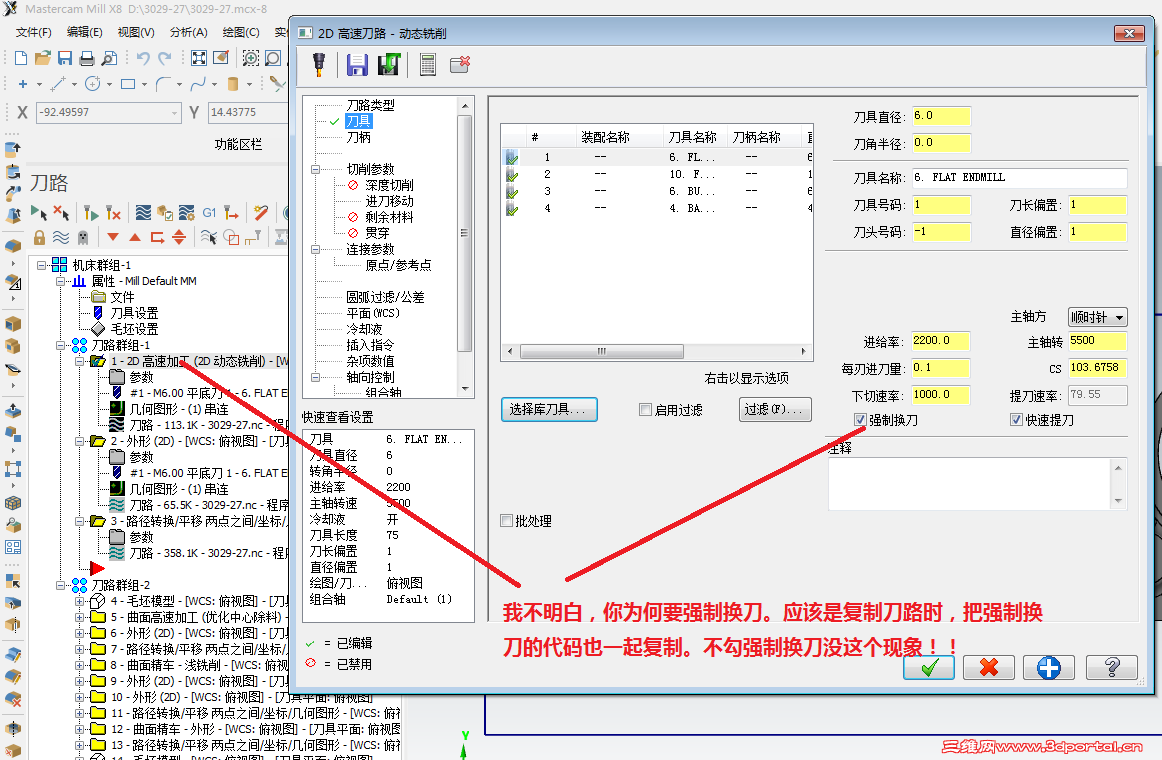Collapse the 连接参数 tree node
This screenshot has width=1162, height=760.
click(x=315, y=249)
